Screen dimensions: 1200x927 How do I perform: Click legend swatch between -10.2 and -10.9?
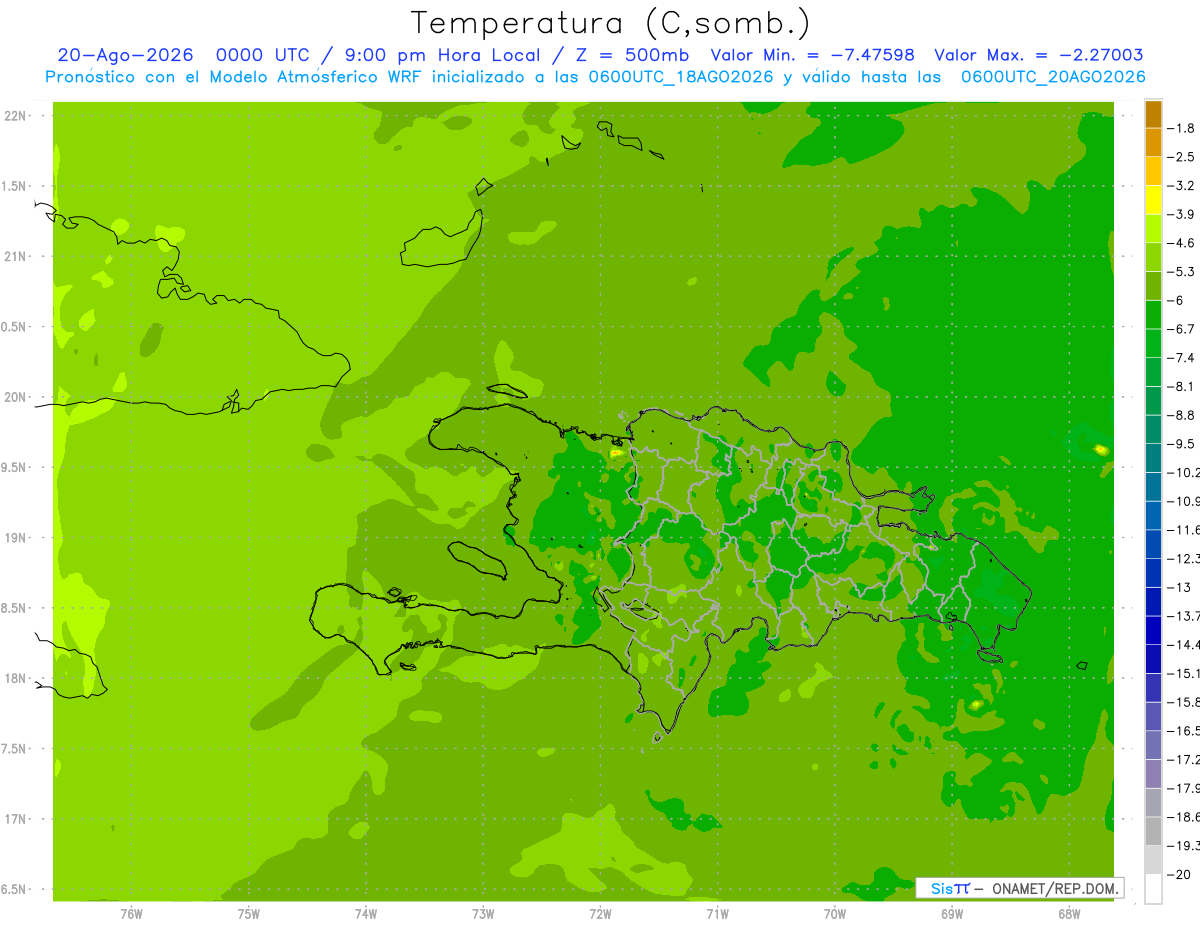click(1153, 486)
